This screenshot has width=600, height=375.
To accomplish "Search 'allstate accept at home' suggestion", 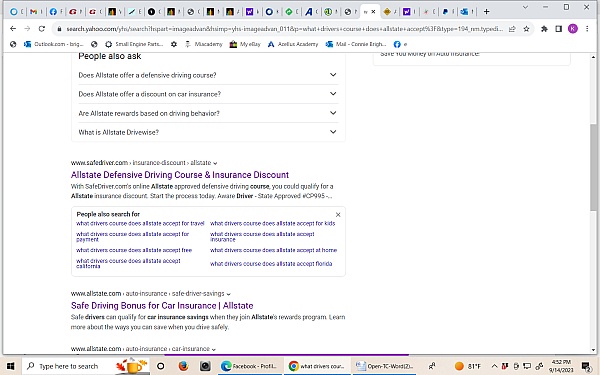I will (273, 250).
